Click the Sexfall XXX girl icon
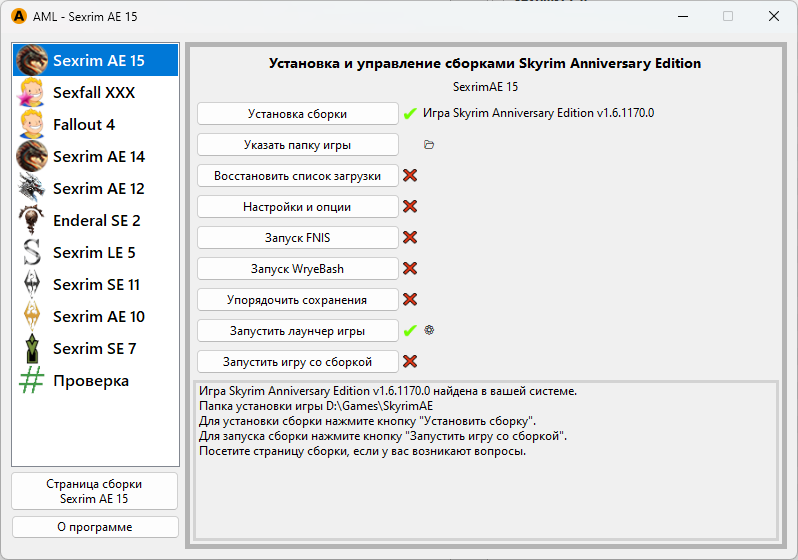The image size is (798, 560). 32,93
